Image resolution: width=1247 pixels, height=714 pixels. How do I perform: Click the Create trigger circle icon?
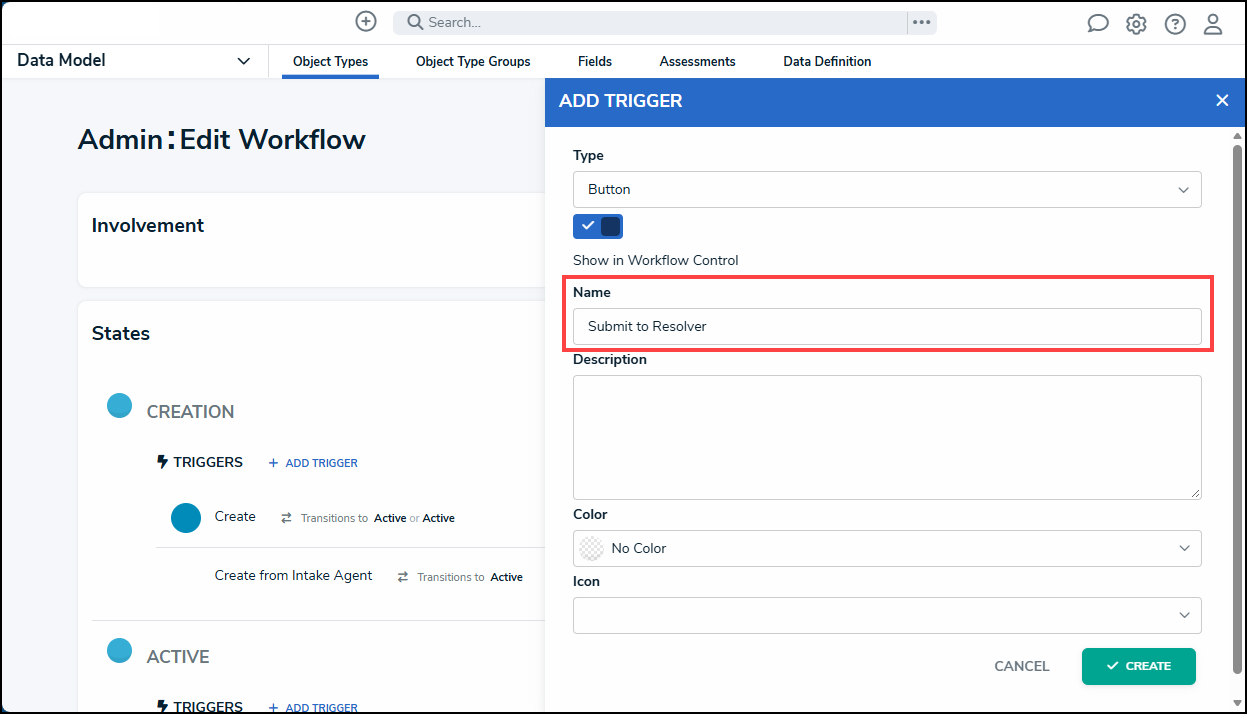[x=186, y=518]
